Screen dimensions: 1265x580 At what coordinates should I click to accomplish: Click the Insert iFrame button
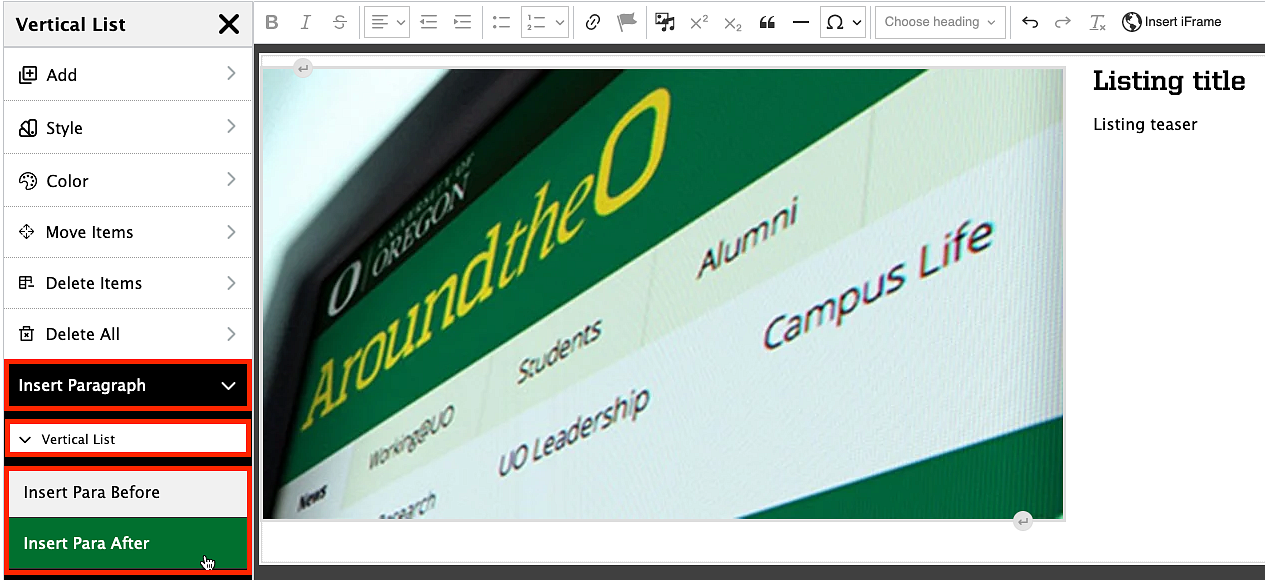pyautogui.click(x=1171, y=21)
